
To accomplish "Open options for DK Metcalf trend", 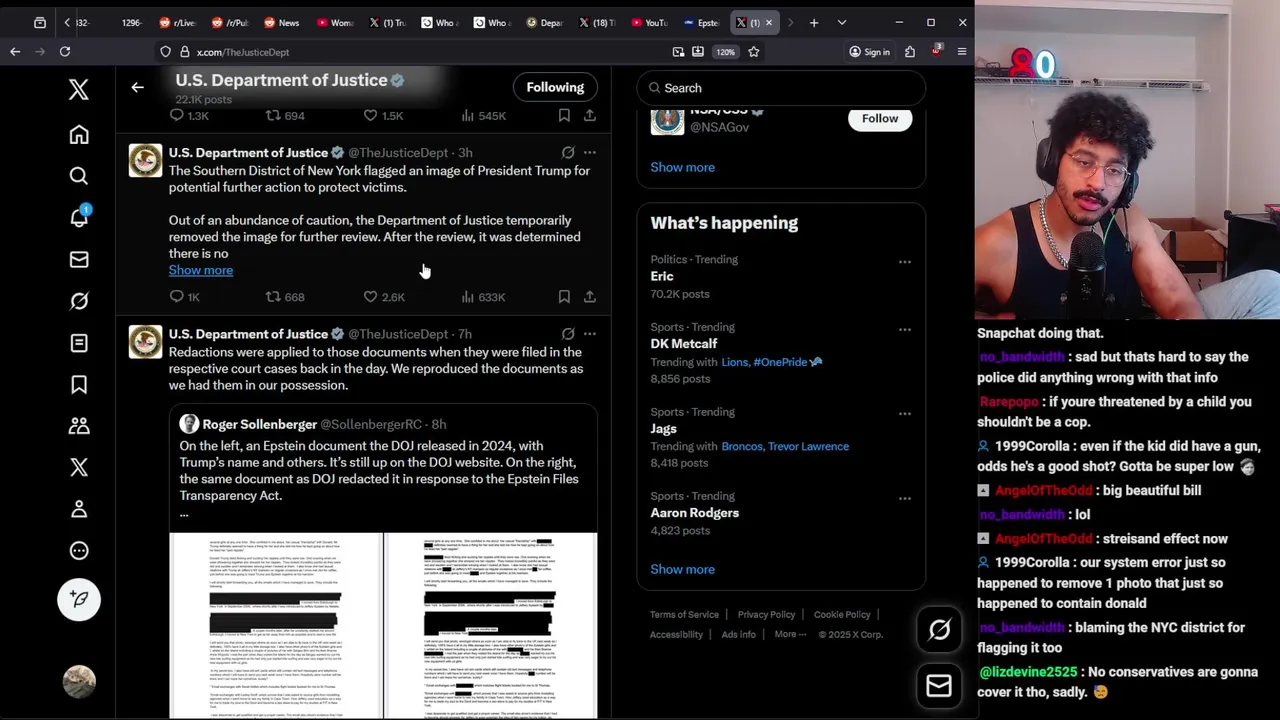I will (x=904, y=330).
